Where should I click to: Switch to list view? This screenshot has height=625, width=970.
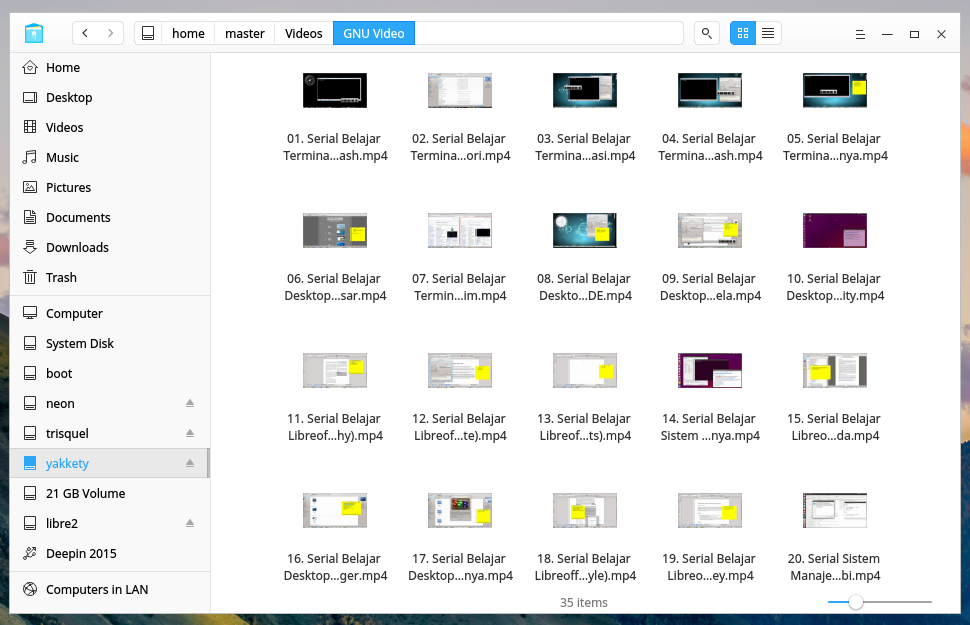(x=768, y=33)
